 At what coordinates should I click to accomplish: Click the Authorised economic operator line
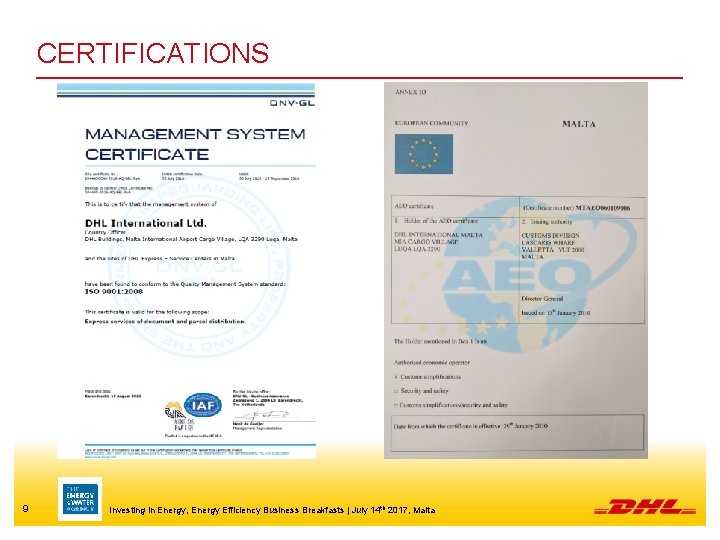(x=432, y=362)
